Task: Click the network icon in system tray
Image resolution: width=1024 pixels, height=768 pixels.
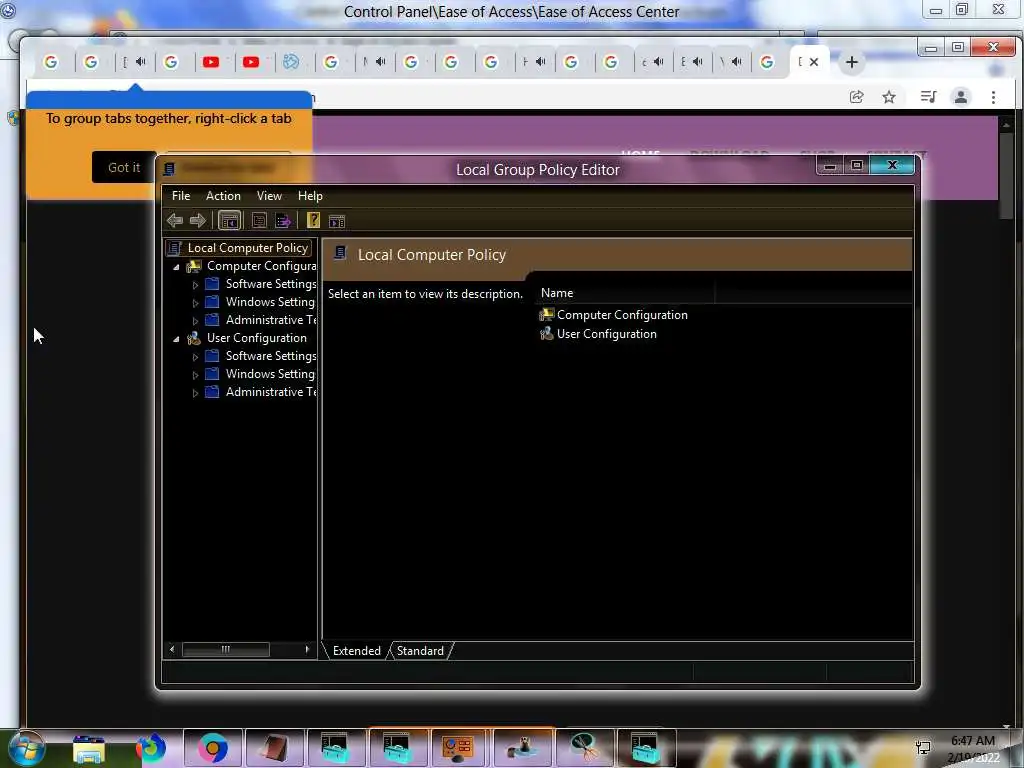Action: point(923,748)
